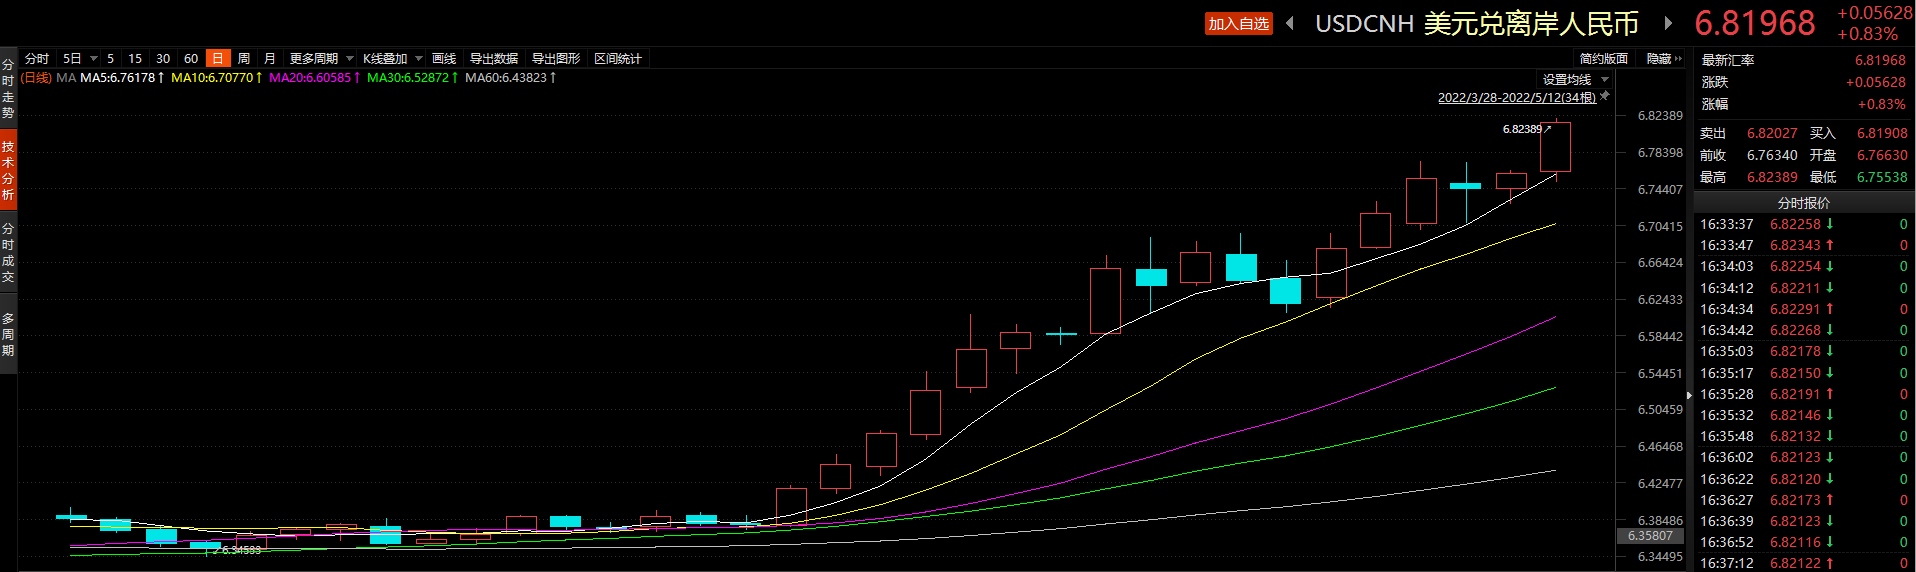
Task: Click the yellow MA10:6.70770 label
Action: [216, 78]
